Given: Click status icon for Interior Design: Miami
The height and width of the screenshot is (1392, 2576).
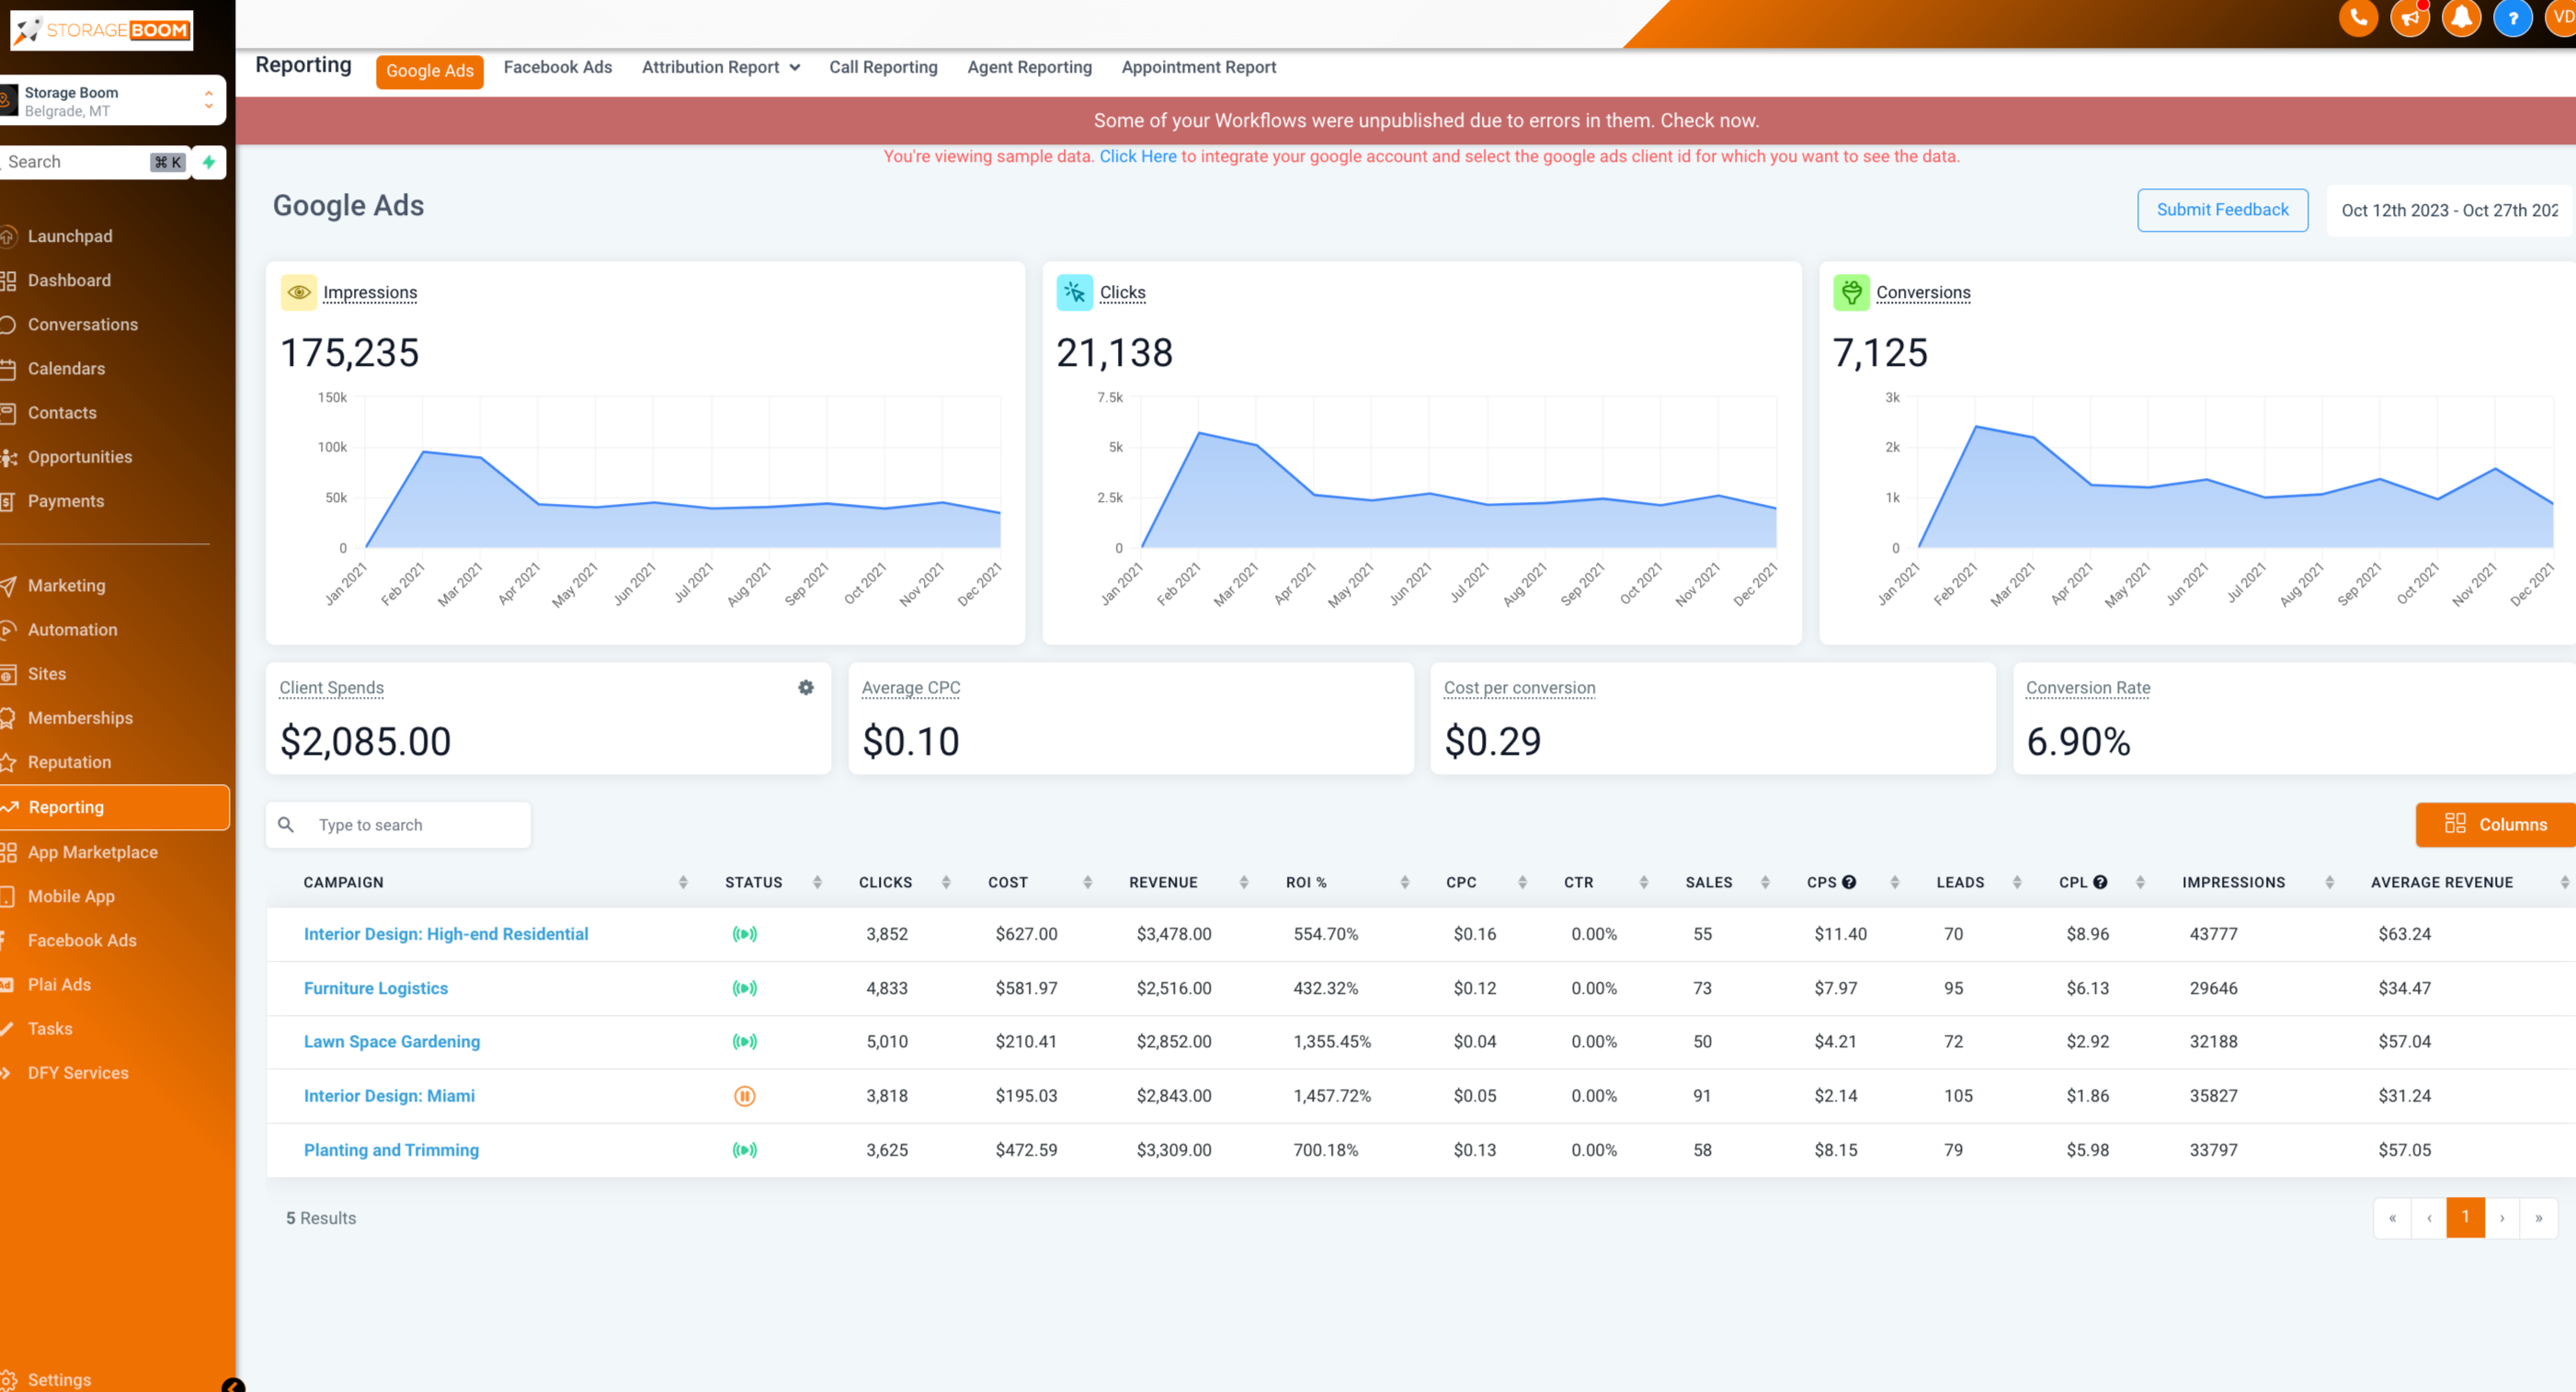Looking at the screenshot, I should (744, 1096).
